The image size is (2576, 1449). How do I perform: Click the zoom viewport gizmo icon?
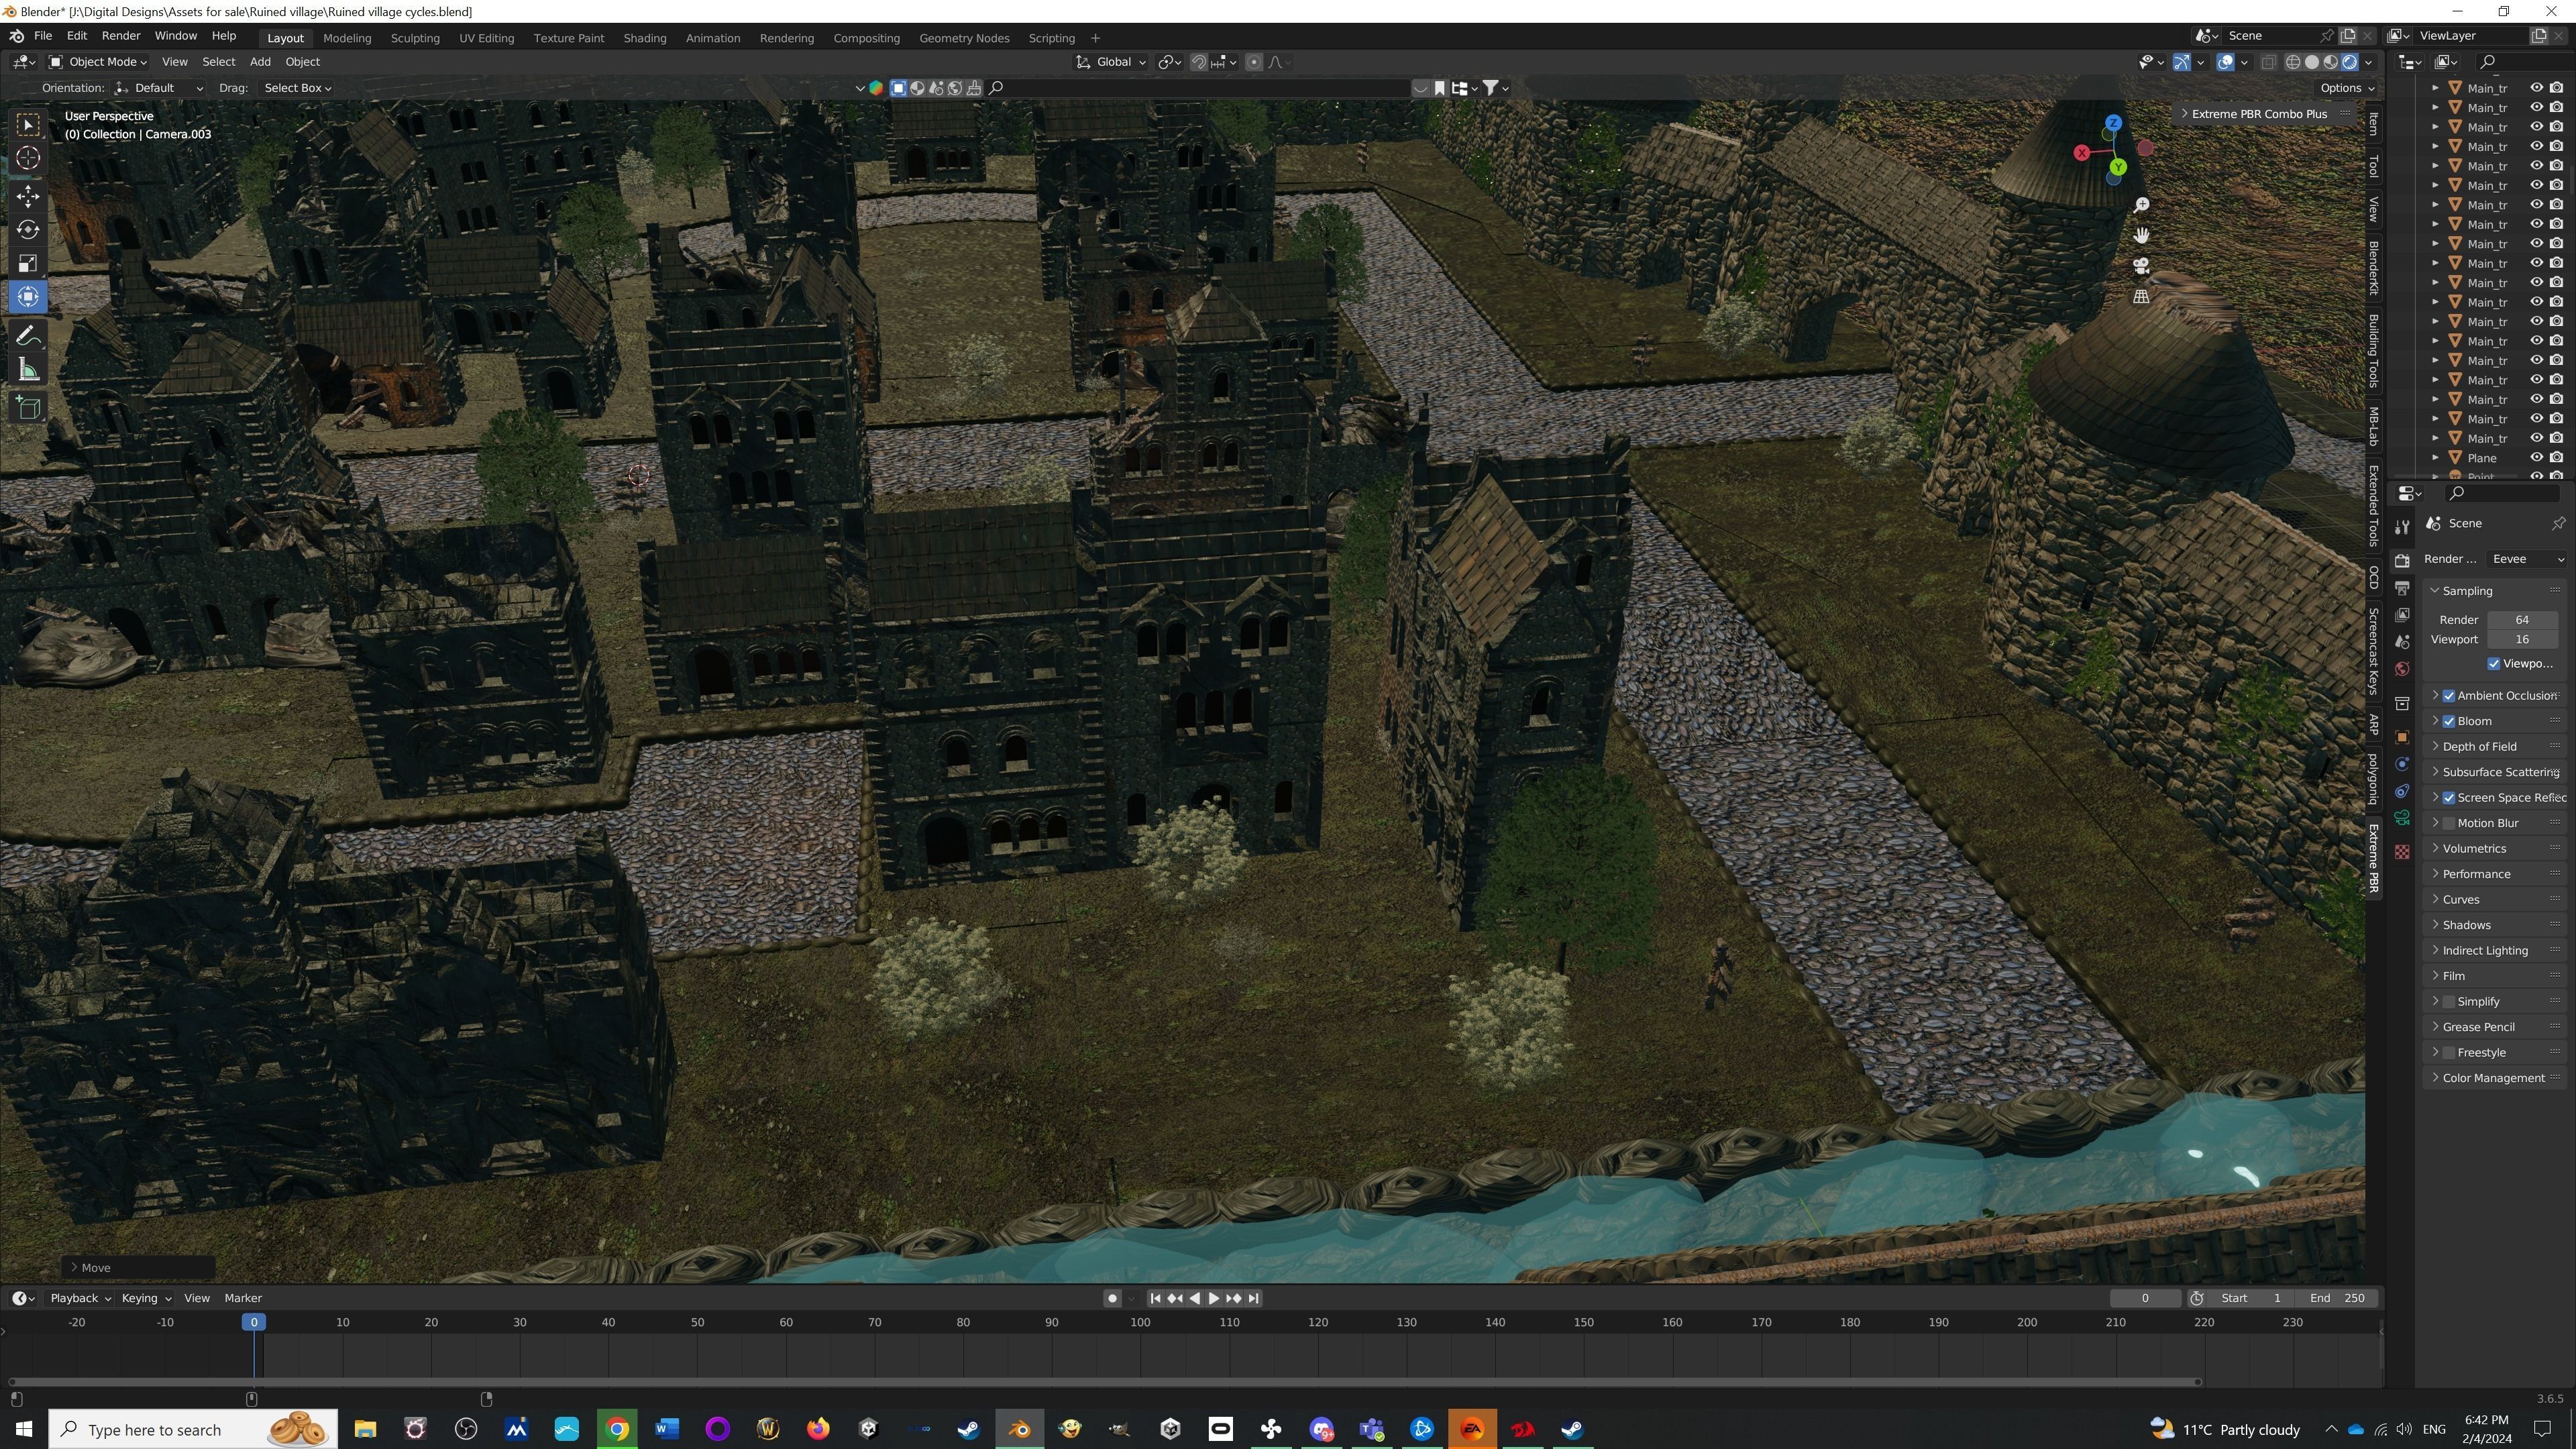point(2141,205)
